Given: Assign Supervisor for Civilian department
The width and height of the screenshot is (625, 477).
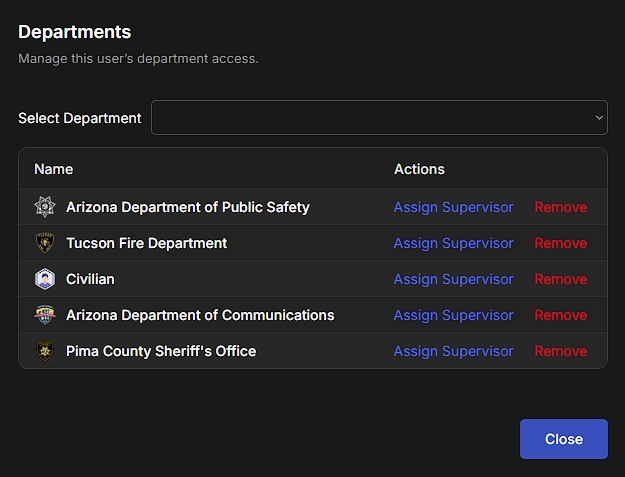Looking at the screenshot, I should click(x=453, y=279).
